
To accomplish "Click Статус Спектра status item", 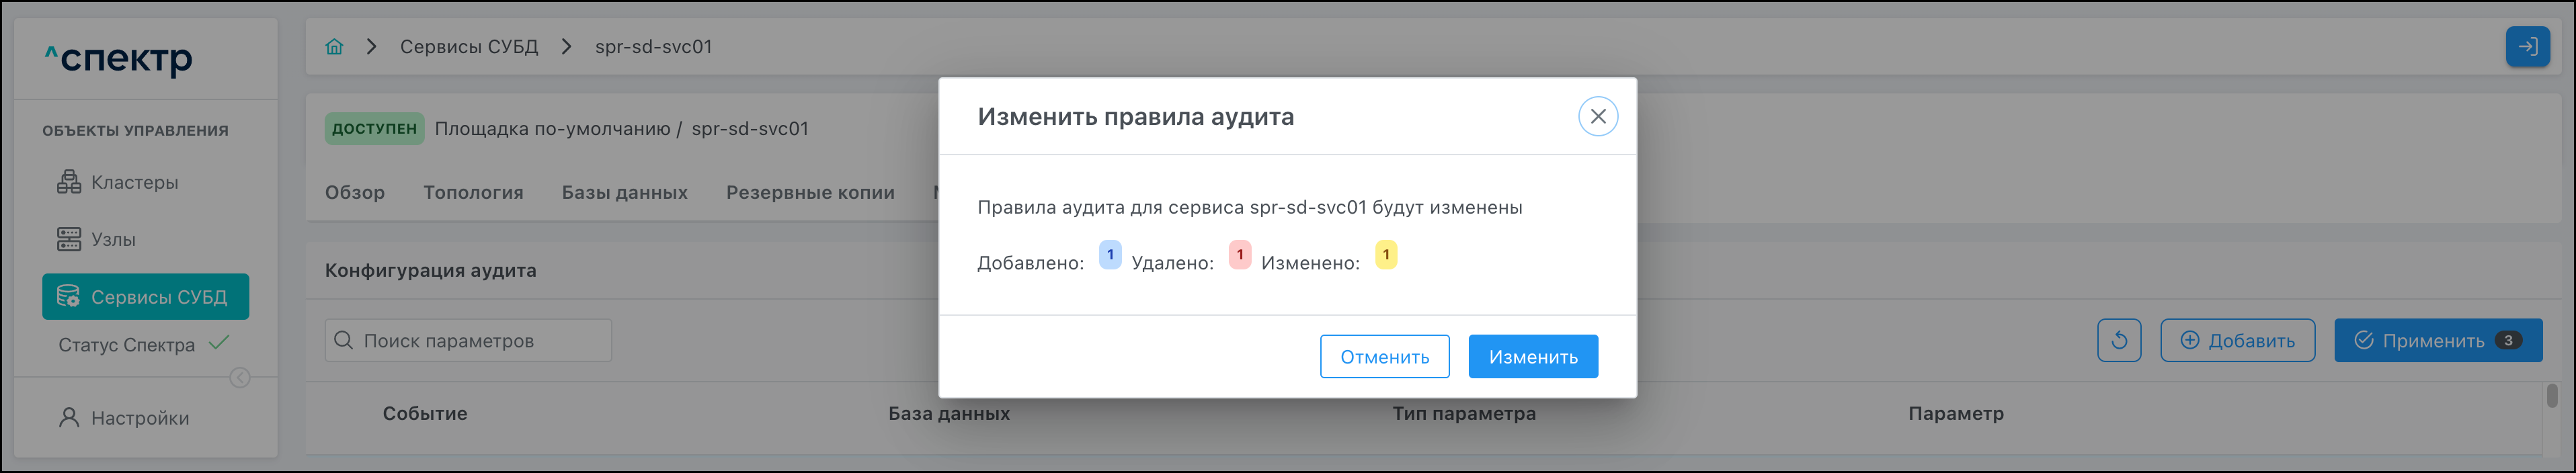I will (x=127, y=345).
